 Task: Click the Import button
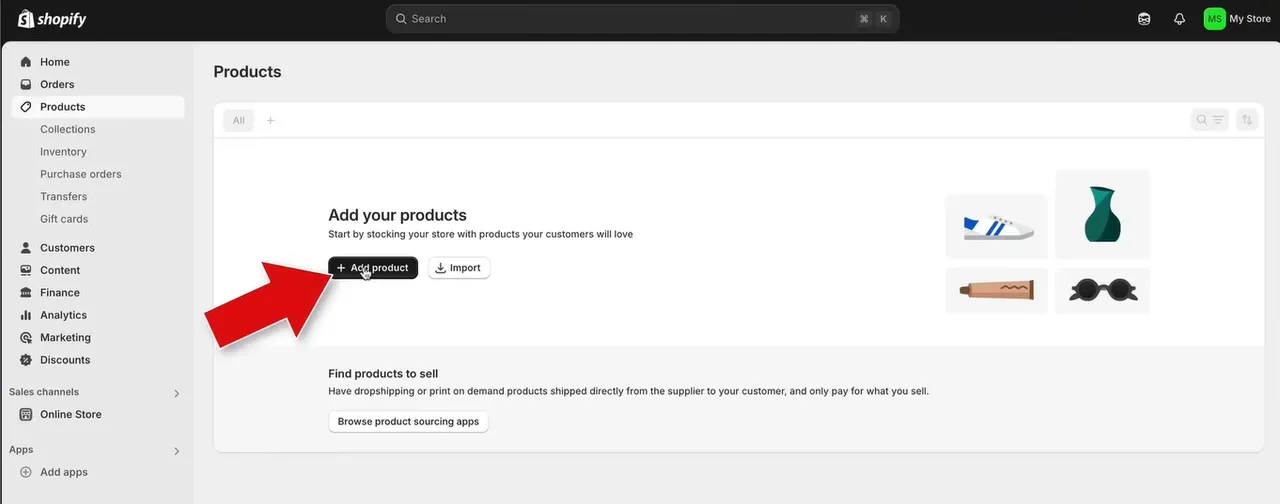(459, 268)
